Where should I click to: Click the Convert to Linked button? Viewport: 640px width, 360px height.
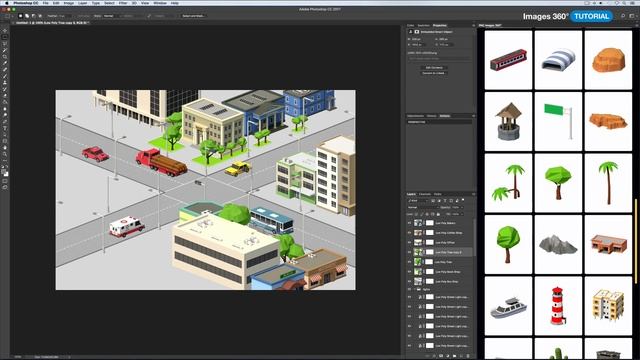point(434,73)
